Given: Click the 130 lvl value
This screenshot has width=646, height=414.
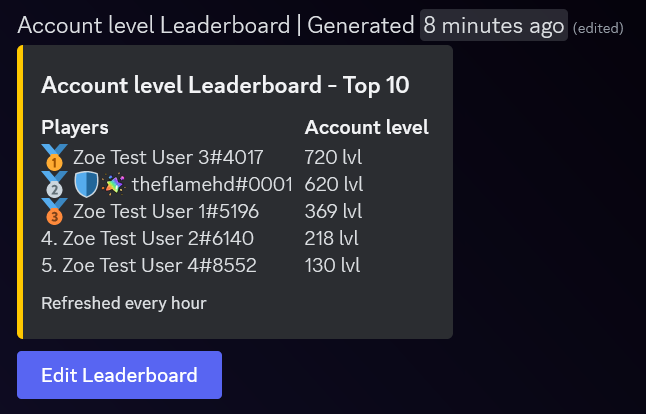Looking at the screenshot, I should tap(332, 265).
